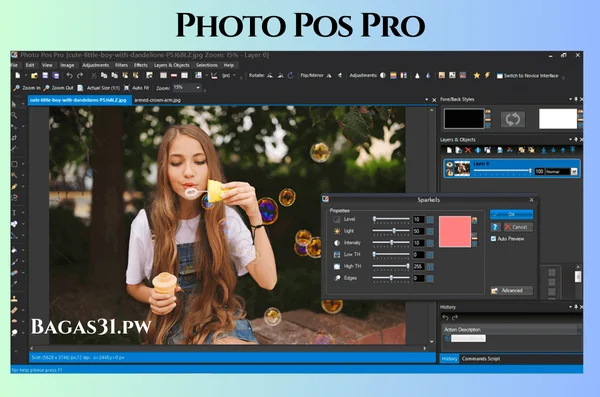Viewport: 600px width, 397px height.
Task: Undo the last action in main toolbar
Action: pos(69,75)
